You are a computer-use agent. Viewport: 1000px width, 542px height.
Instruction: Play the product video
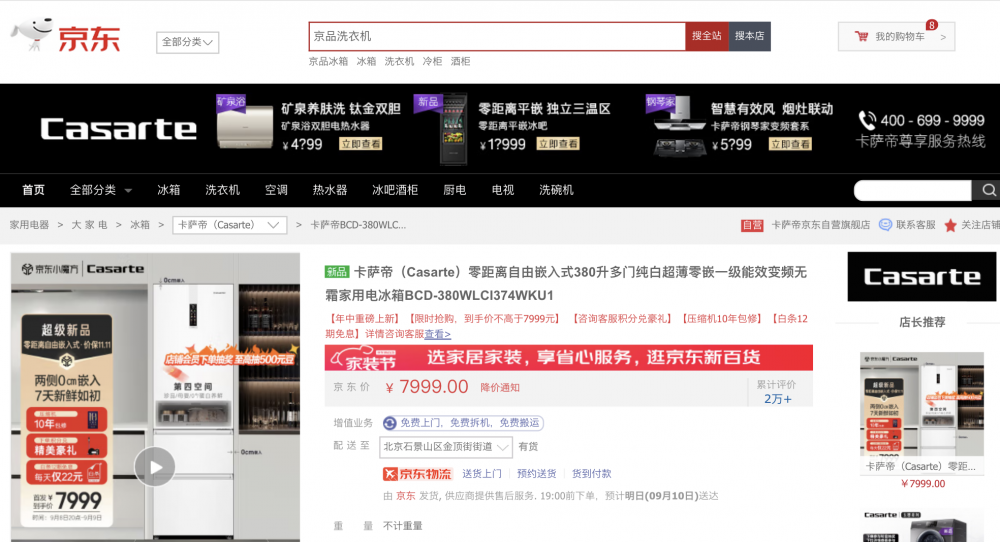pyautogui.click(x=155, y=466)
